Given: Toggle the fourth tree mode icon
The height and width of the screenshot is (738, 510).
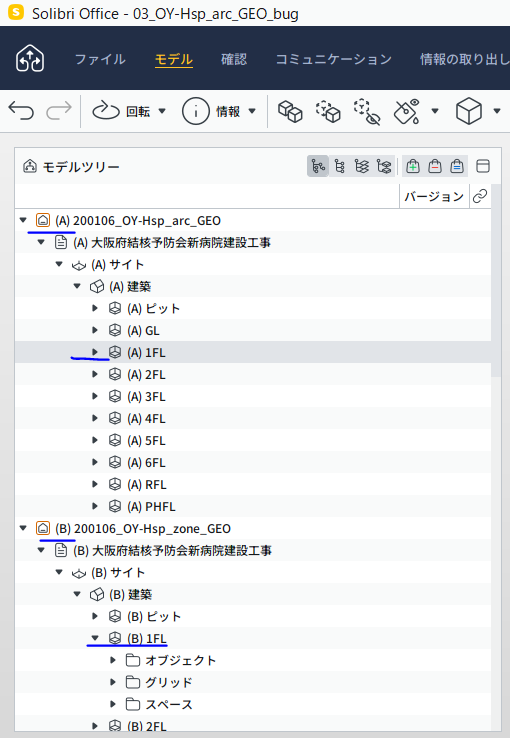Looking at the screenshot, I should [x=384, y=166].
